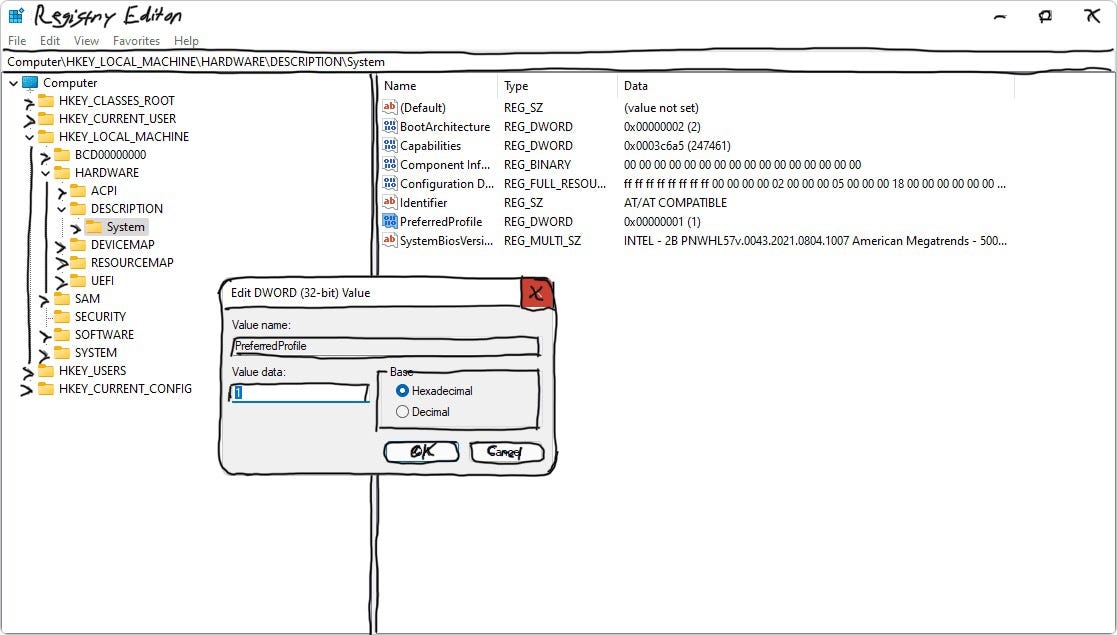Select the Decimal base option
1117x635 pixels.
pos(402,411)
